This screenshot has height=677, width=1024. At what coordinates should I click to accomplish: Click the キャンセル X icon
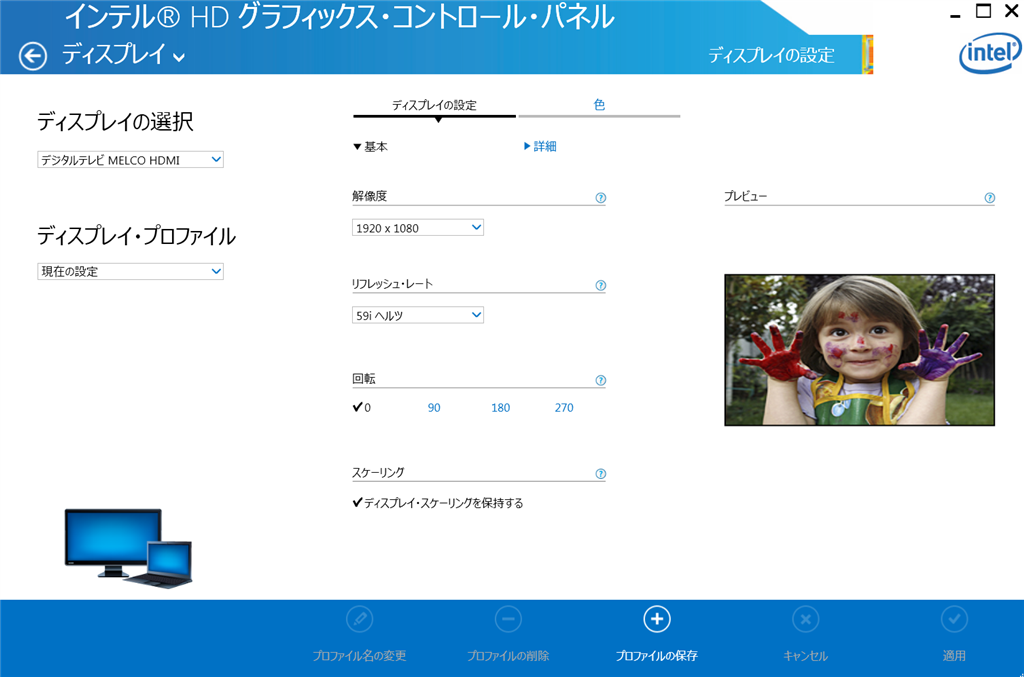806,619
